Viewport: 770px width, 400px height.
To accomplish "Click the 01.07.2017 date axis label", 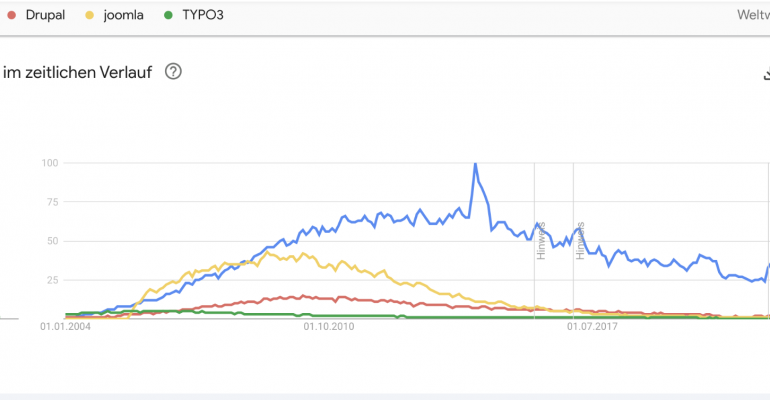I will coord(592,326).
